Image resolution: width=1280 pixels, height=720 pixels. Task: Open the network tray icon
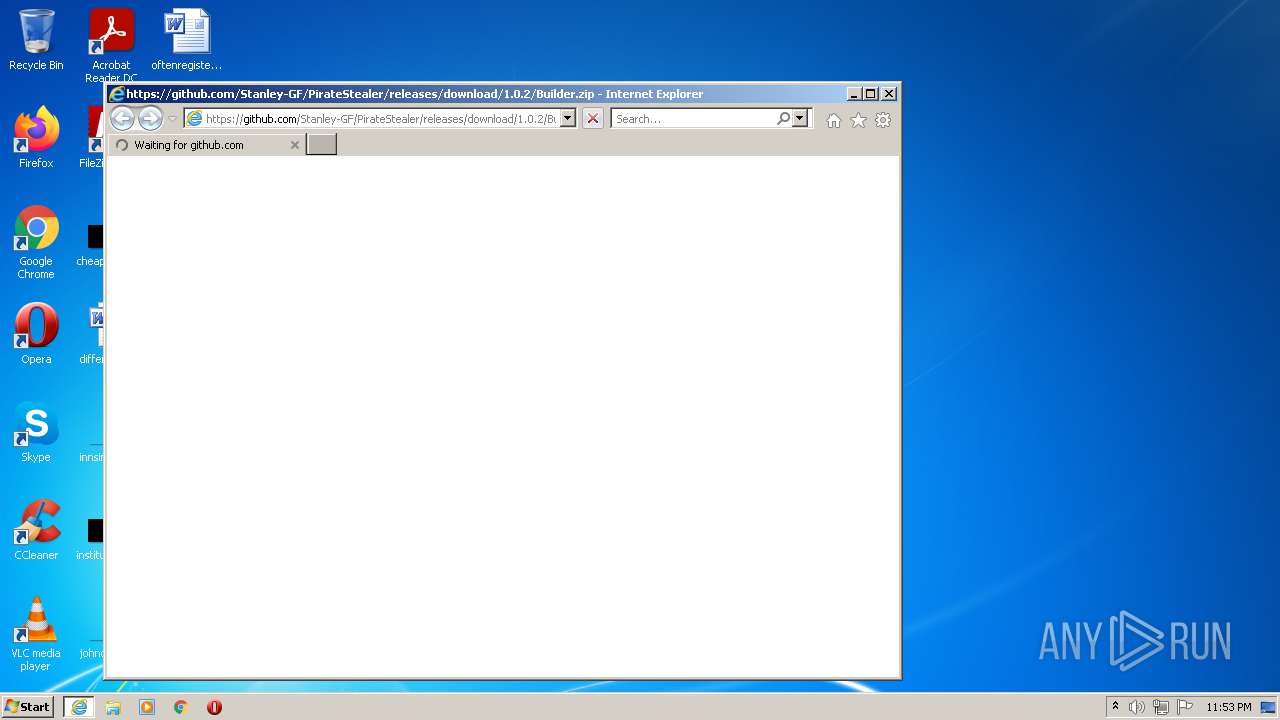tap(1161, 707)
